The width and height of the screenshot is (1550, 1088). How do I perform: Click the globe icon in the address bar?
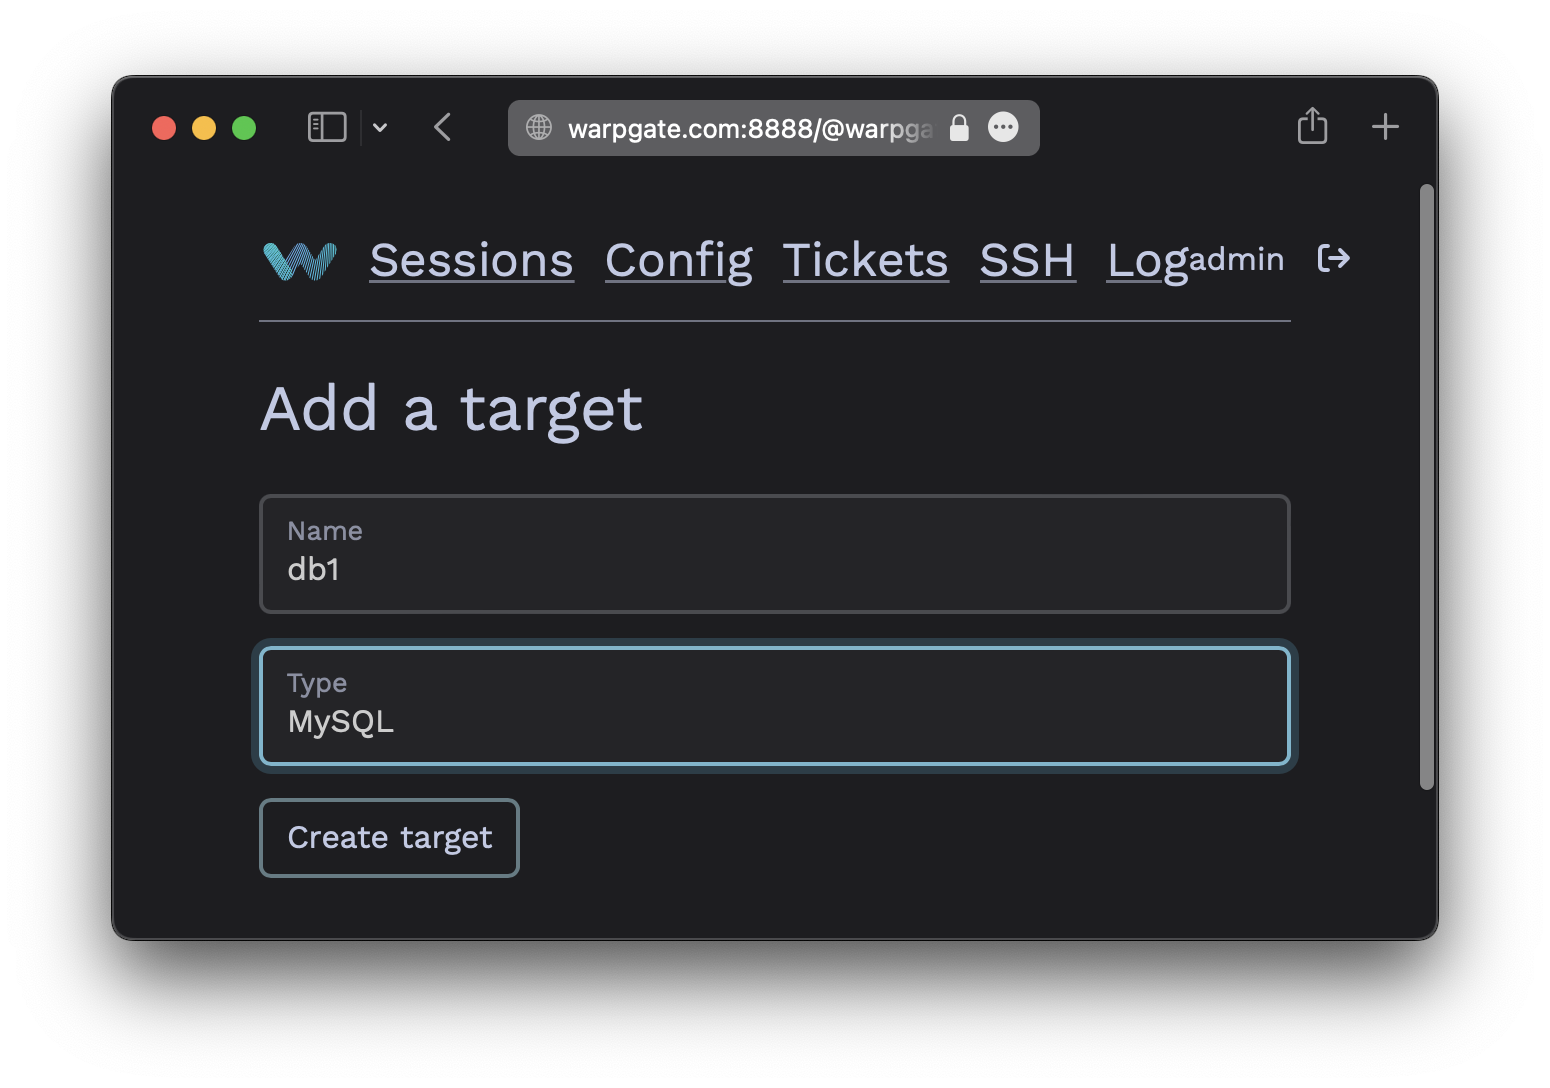click(x=539, y=127)
